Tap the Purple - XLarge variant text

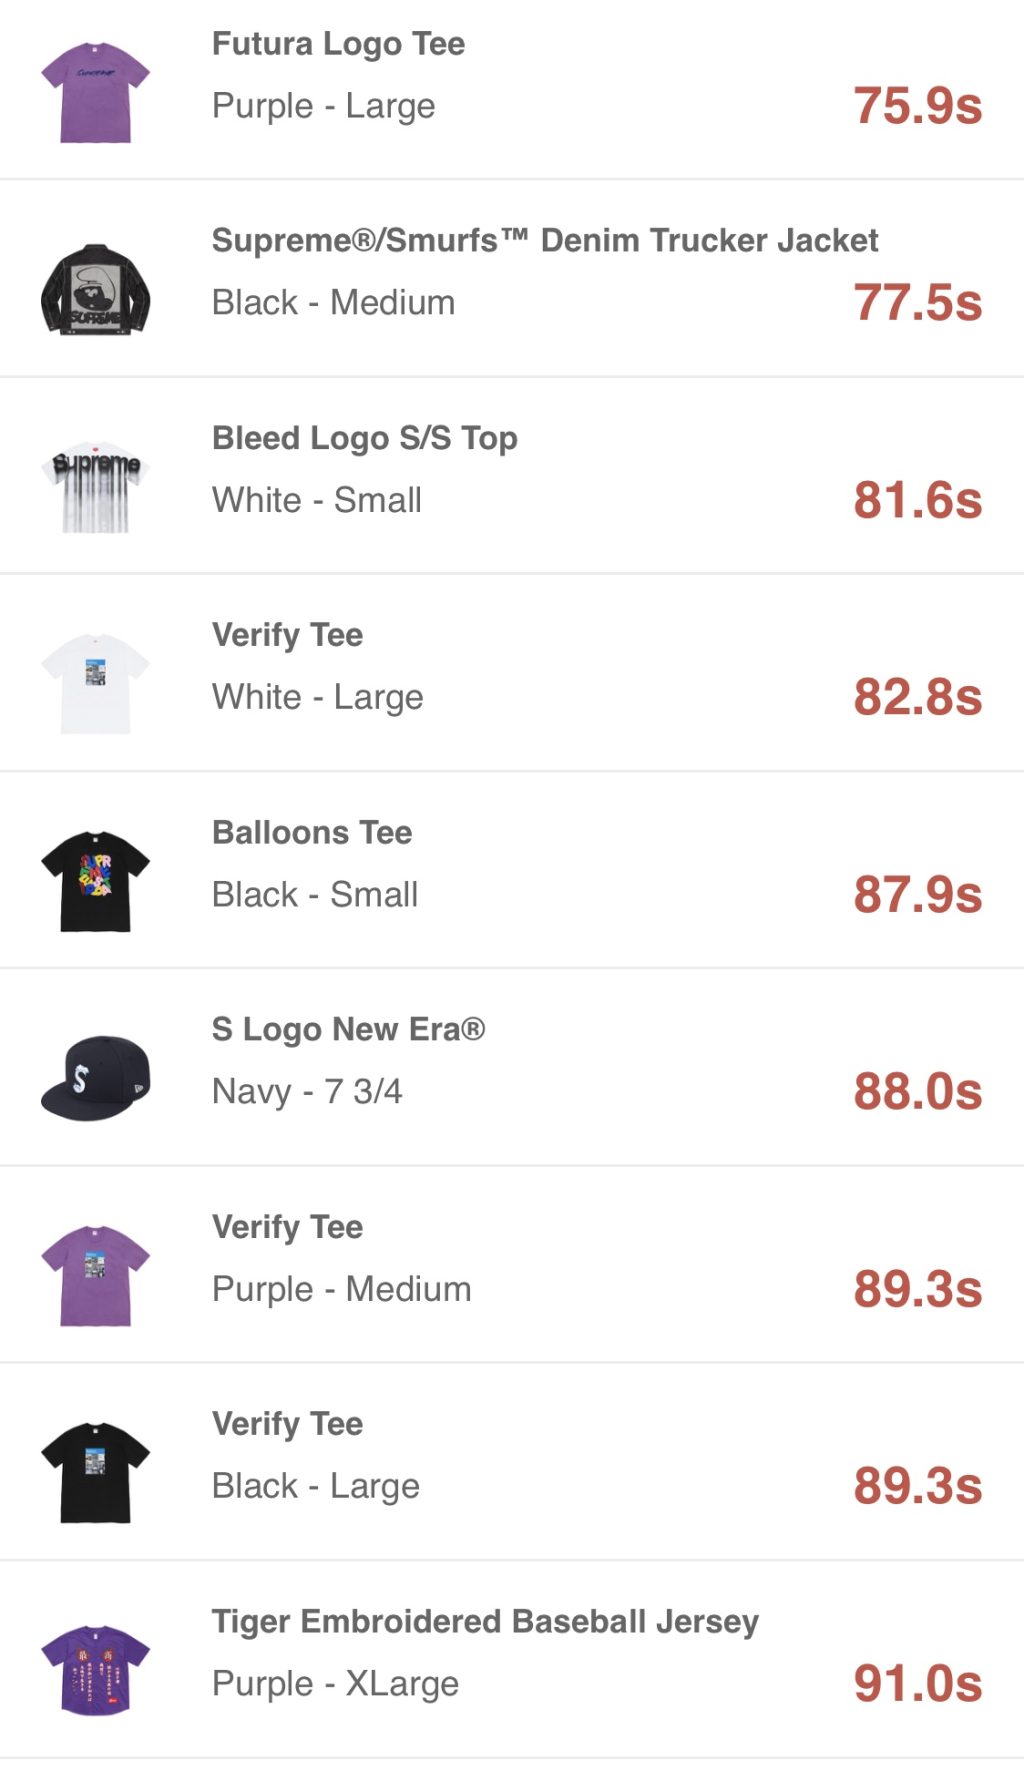coord(335,1683)
